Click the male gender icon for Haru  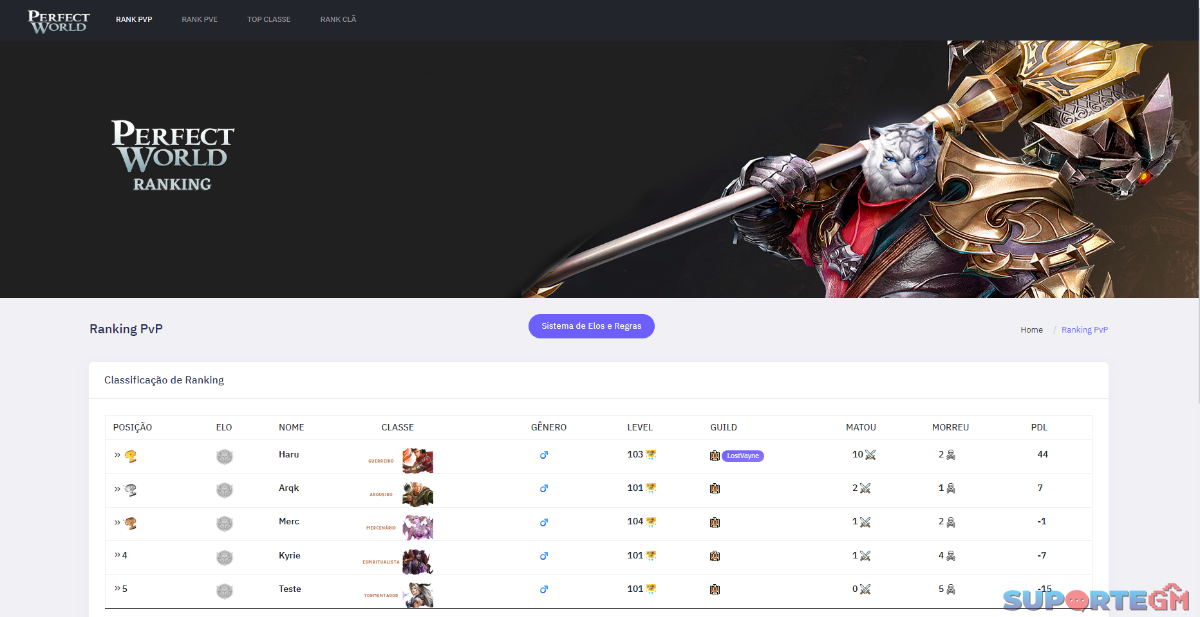[x=544, y=455]
